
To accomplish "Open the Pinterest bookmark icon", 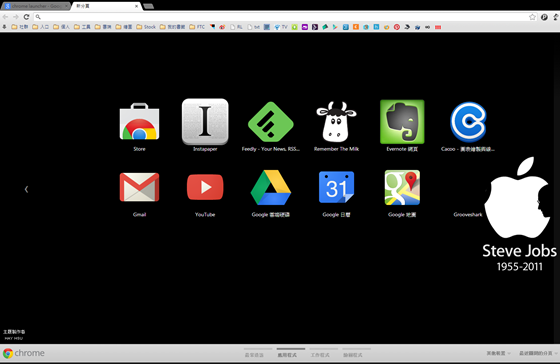I will coord(397,27).
